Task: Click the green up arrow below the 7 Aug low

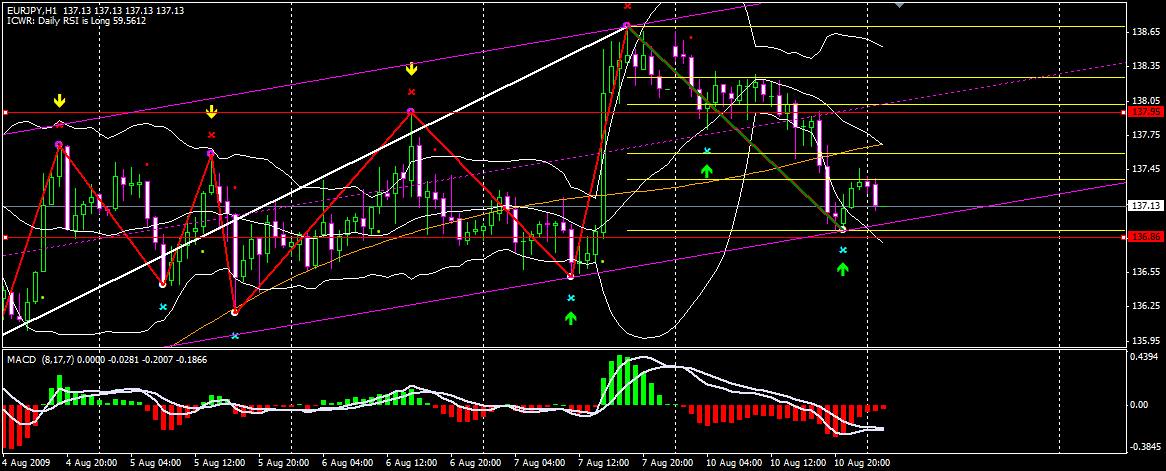Action: coord(570,318)
